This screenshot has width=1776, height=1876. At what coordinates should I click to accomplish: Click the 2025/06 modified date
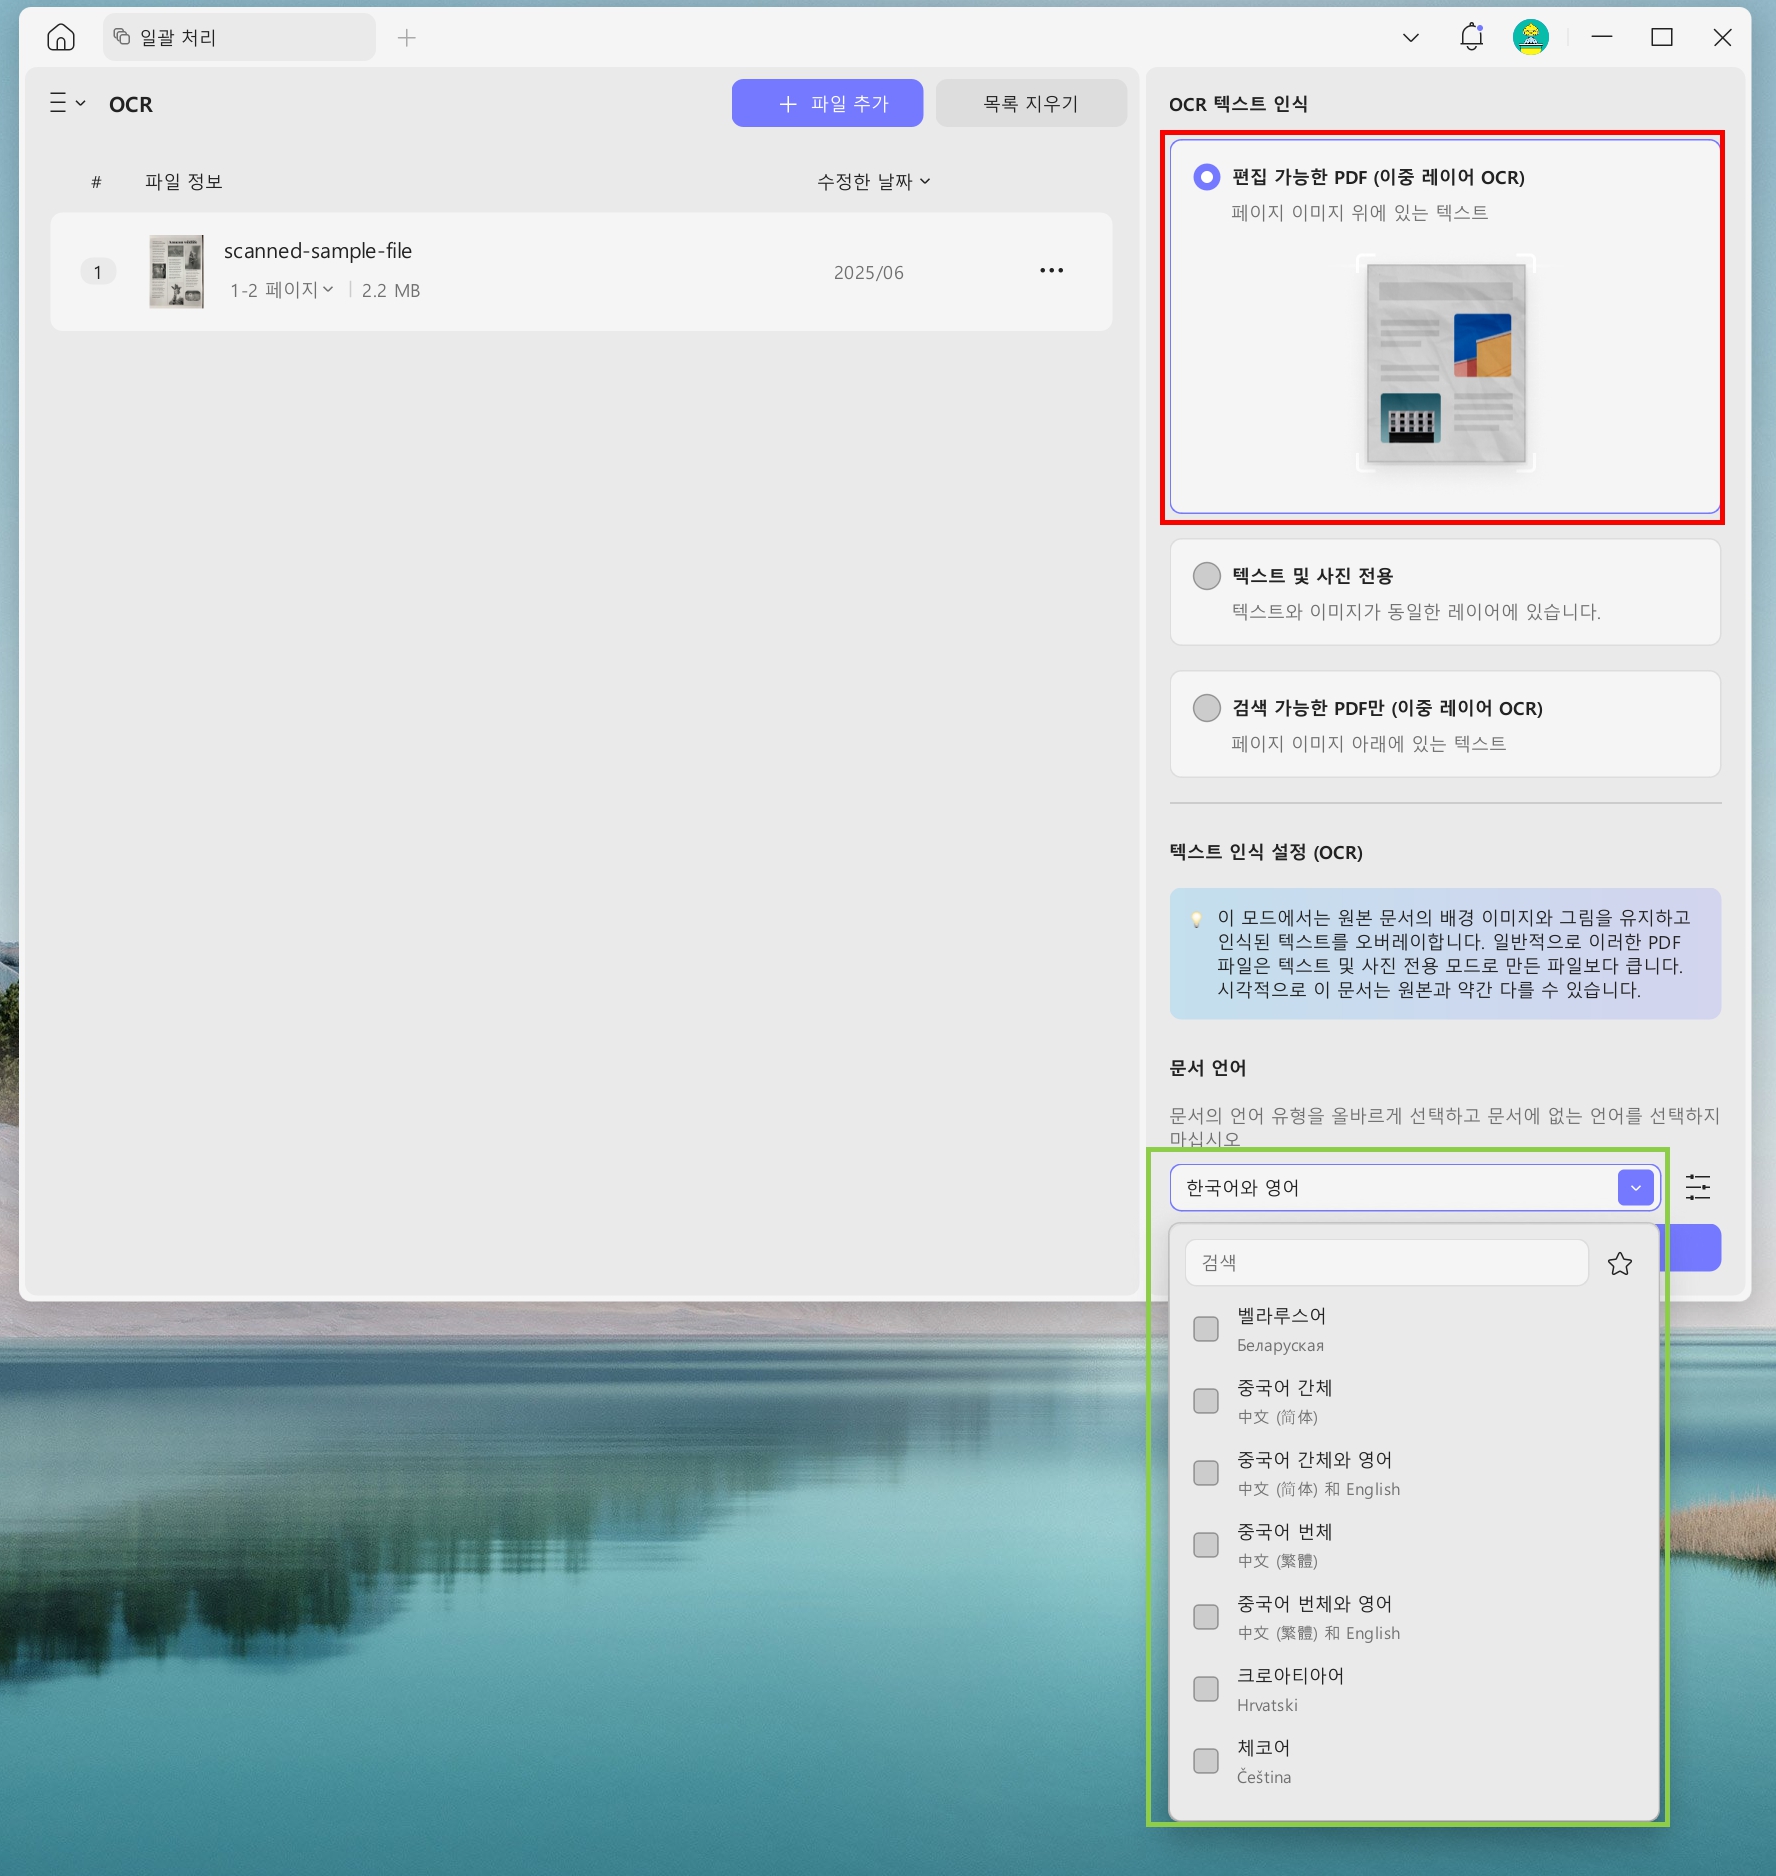[868, 273]
